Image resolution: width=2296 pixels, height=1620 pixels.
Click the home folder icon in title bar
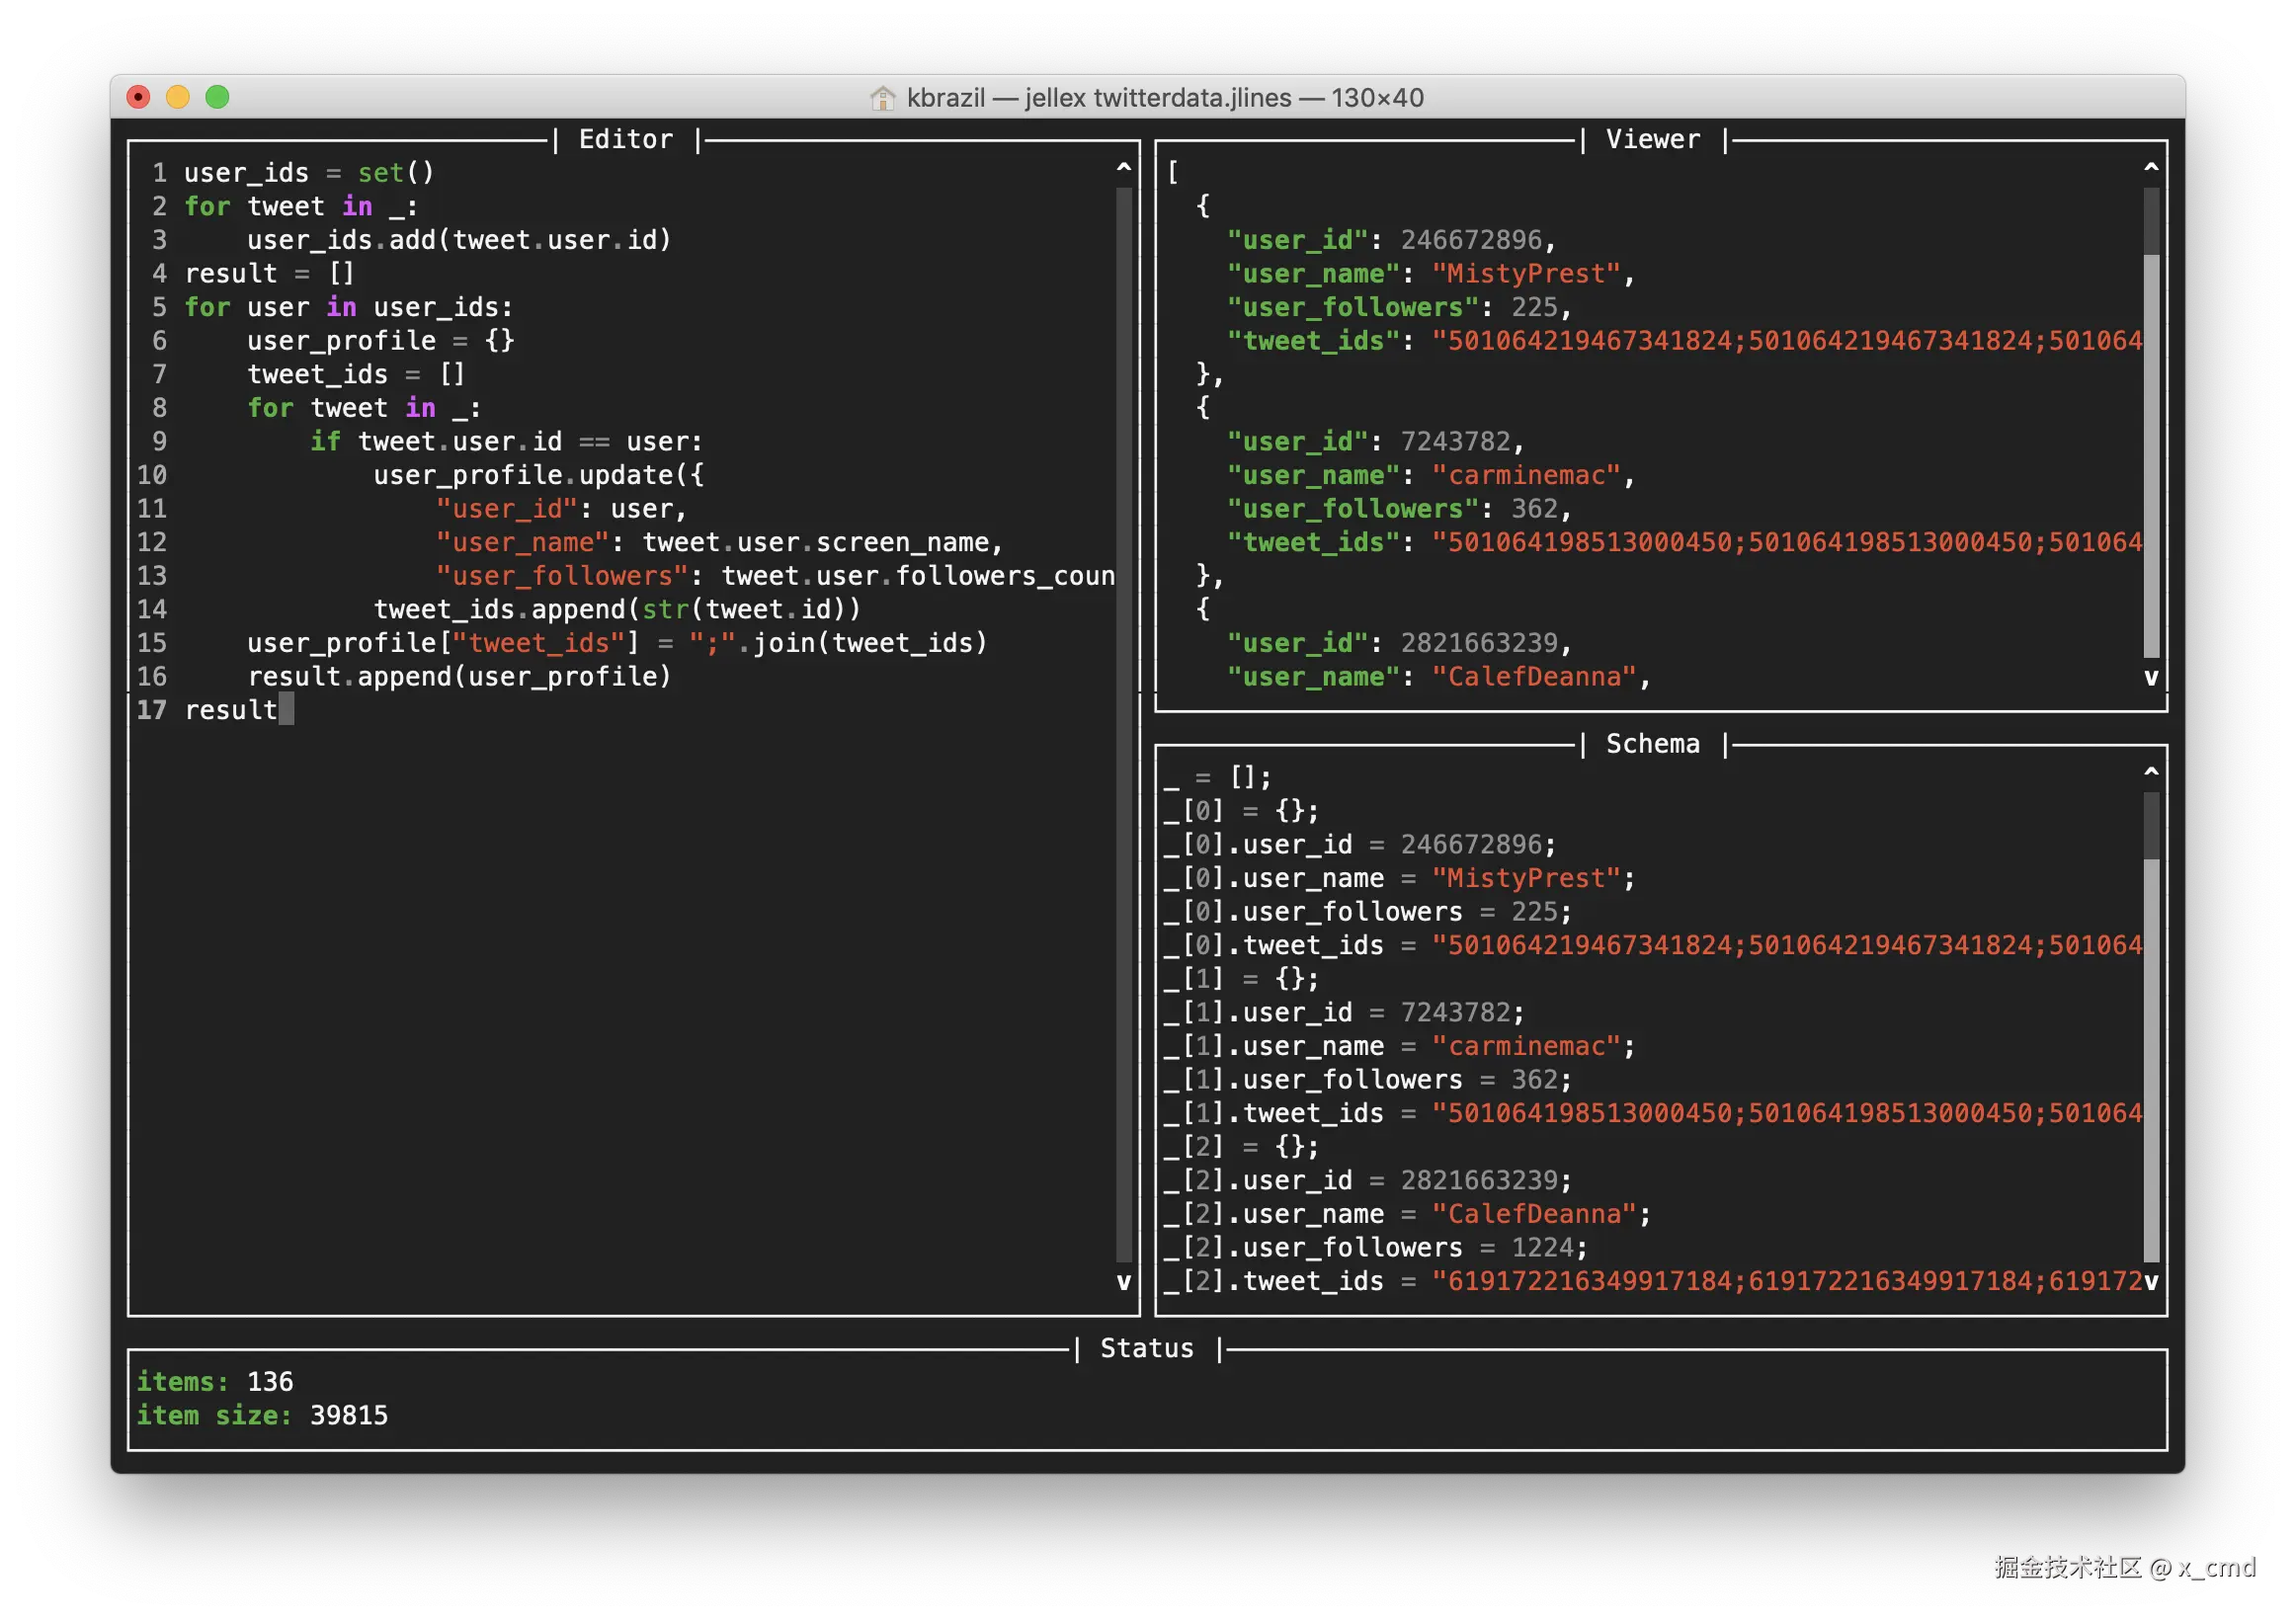pyautogui.click(x=882, y=97)
